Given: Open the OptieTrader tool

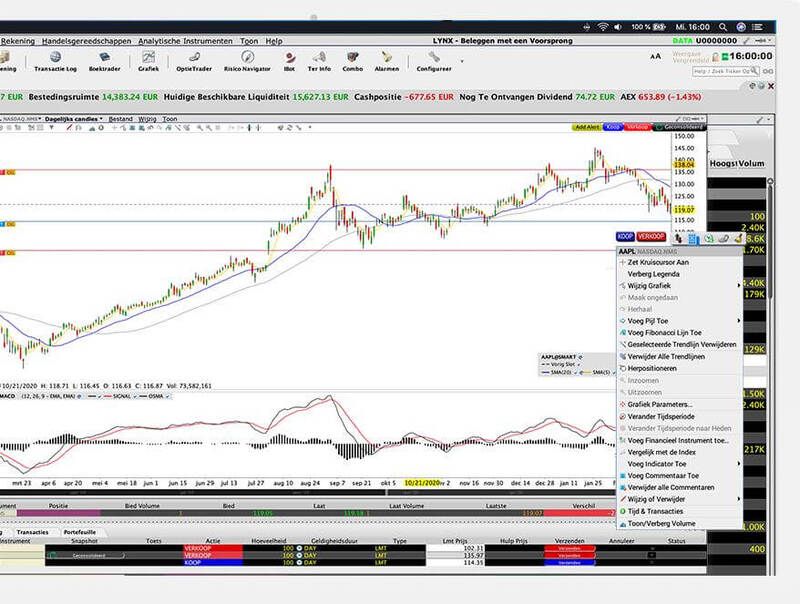Looking at the screenshot, I should [x=193, y=61].
